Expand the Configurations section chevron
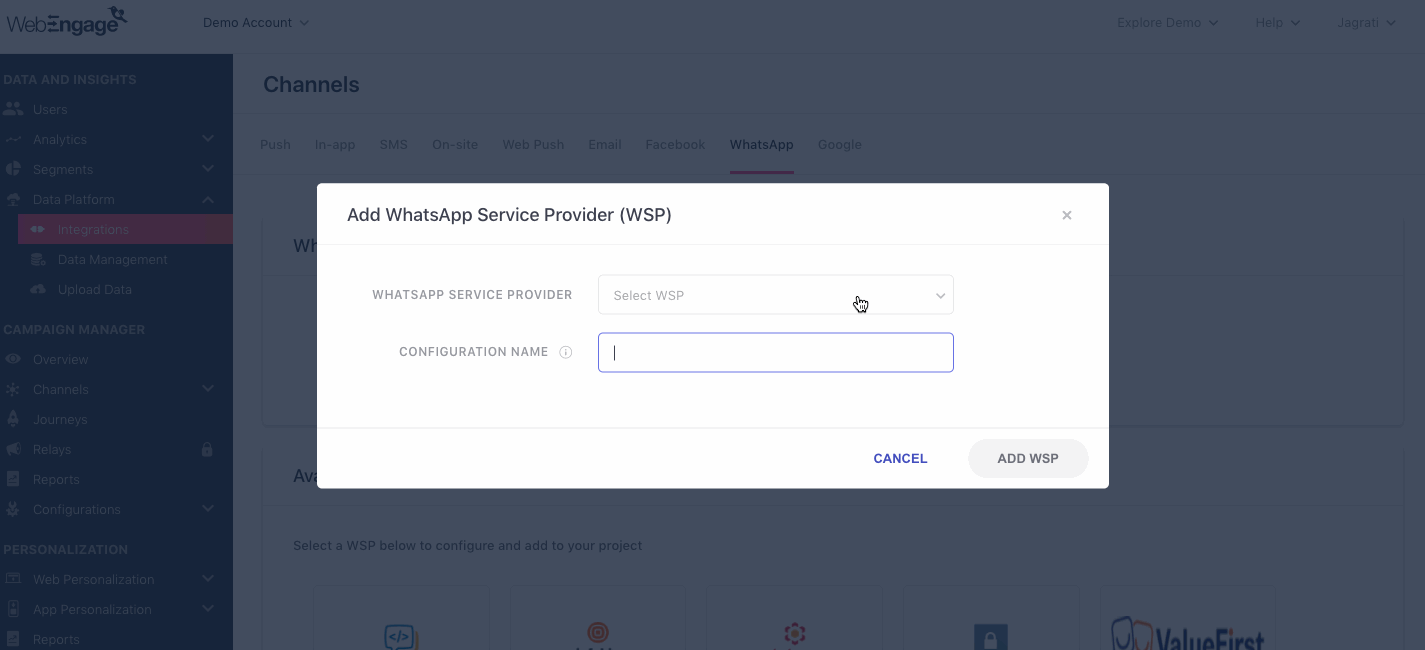This screenshot has height=650, width=1425. (208, 509)
